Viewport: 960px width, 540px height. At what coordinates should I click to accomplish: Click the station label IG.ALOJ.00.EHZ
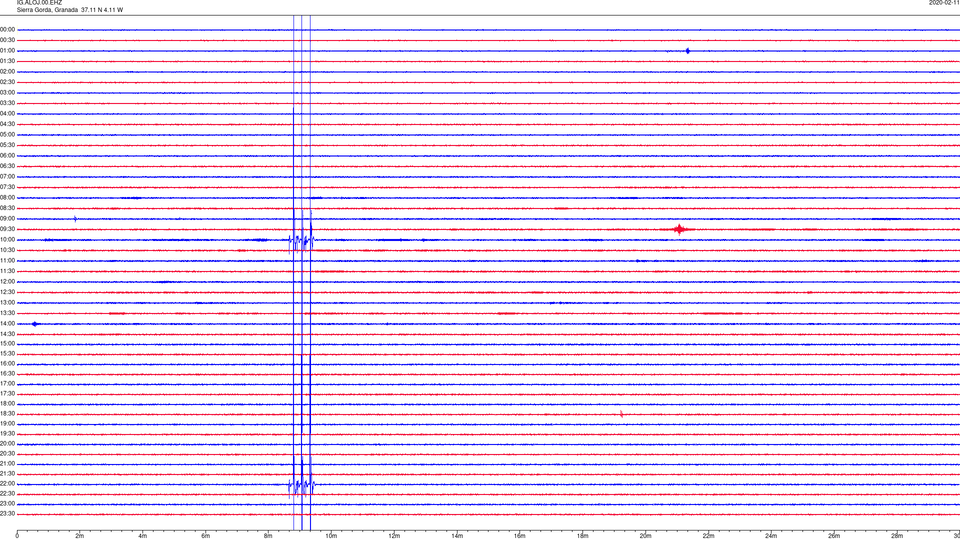pos(39,2)
